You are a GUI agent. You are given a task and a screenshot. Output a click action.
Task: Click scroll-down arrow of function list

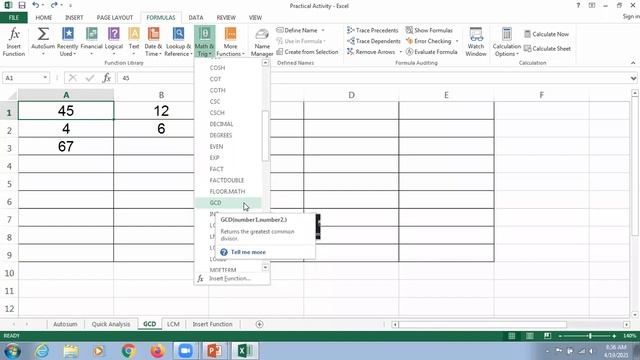265,268
